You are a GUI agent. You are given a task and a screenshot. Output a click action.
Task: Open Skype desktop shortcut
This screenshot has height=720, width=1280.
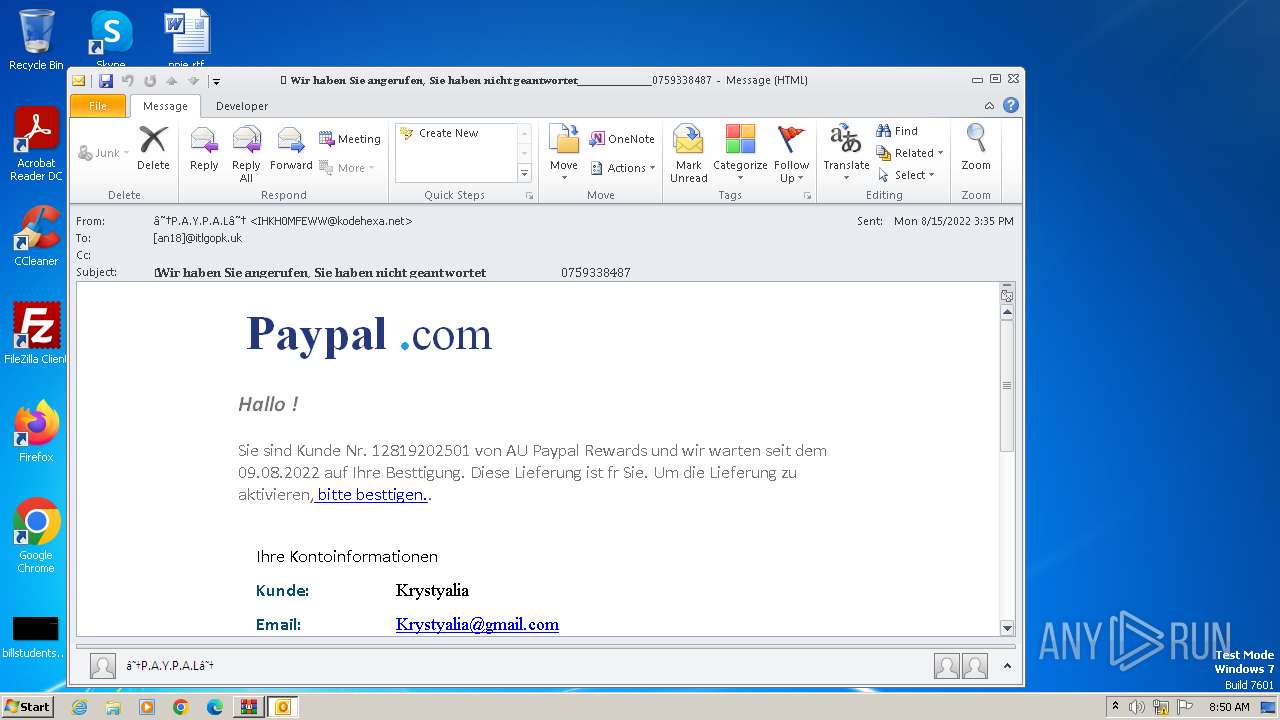(x=110, y=40)
